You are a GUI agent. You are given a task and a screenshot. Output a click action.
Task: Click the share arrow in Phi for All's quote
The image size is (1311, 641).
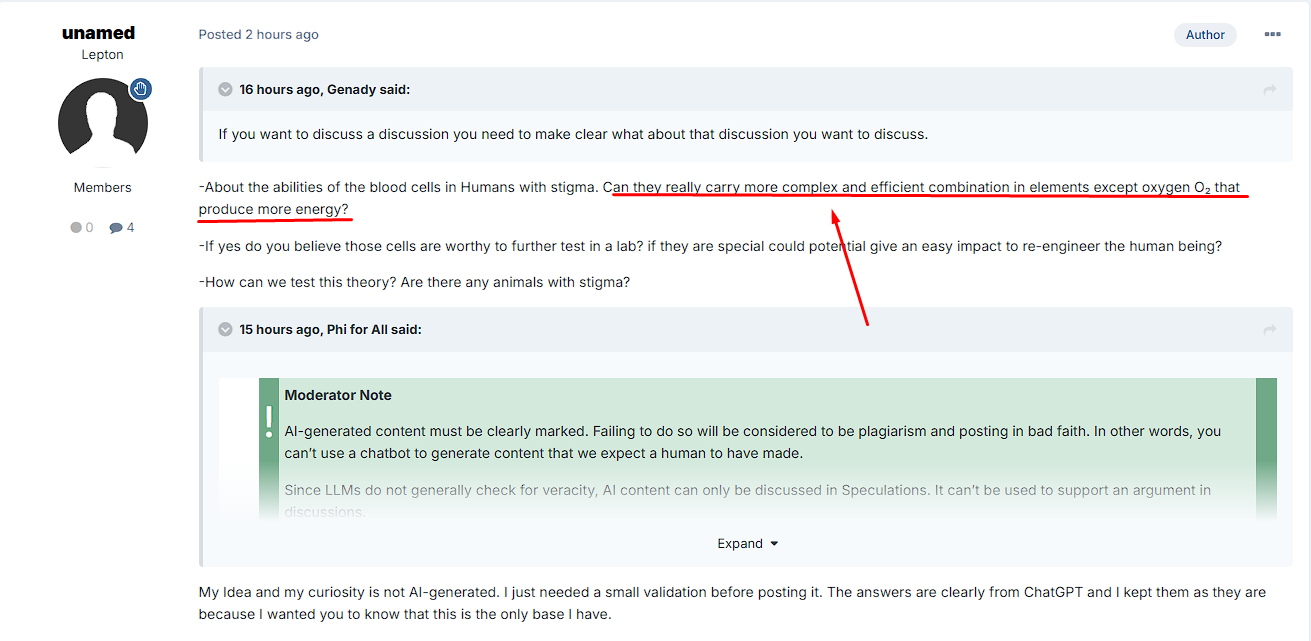pos(1270,330)
